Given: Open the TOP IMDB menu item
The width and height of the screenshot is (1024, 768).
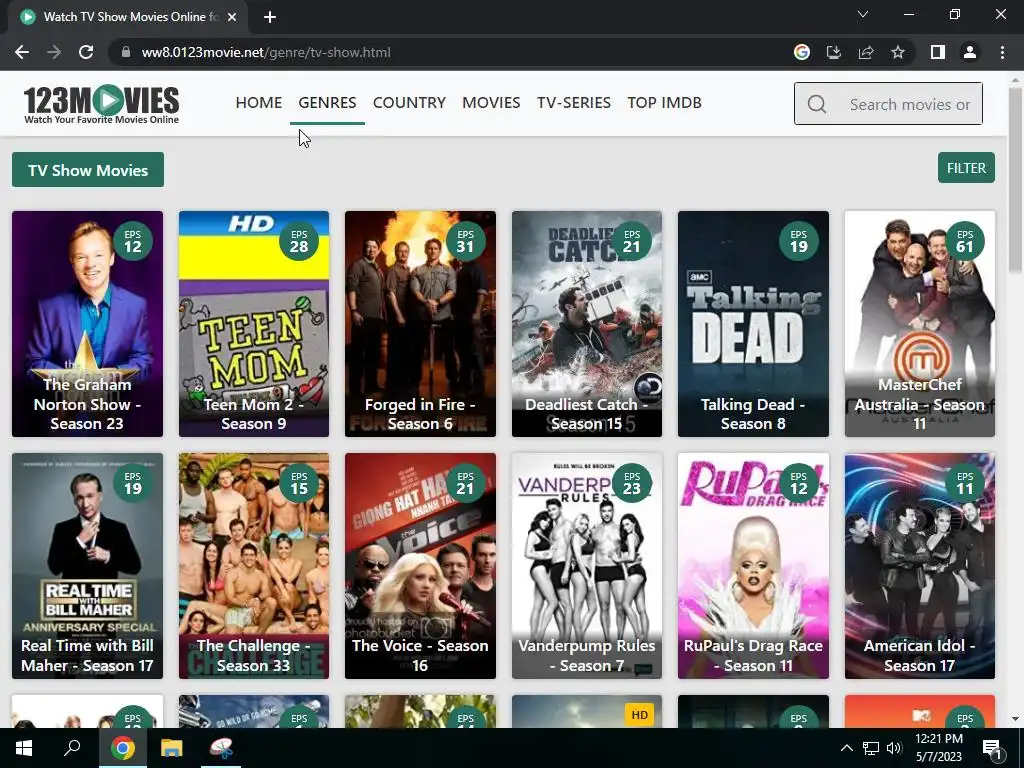Looking at the screenshot, I should (x=665, y=103).
